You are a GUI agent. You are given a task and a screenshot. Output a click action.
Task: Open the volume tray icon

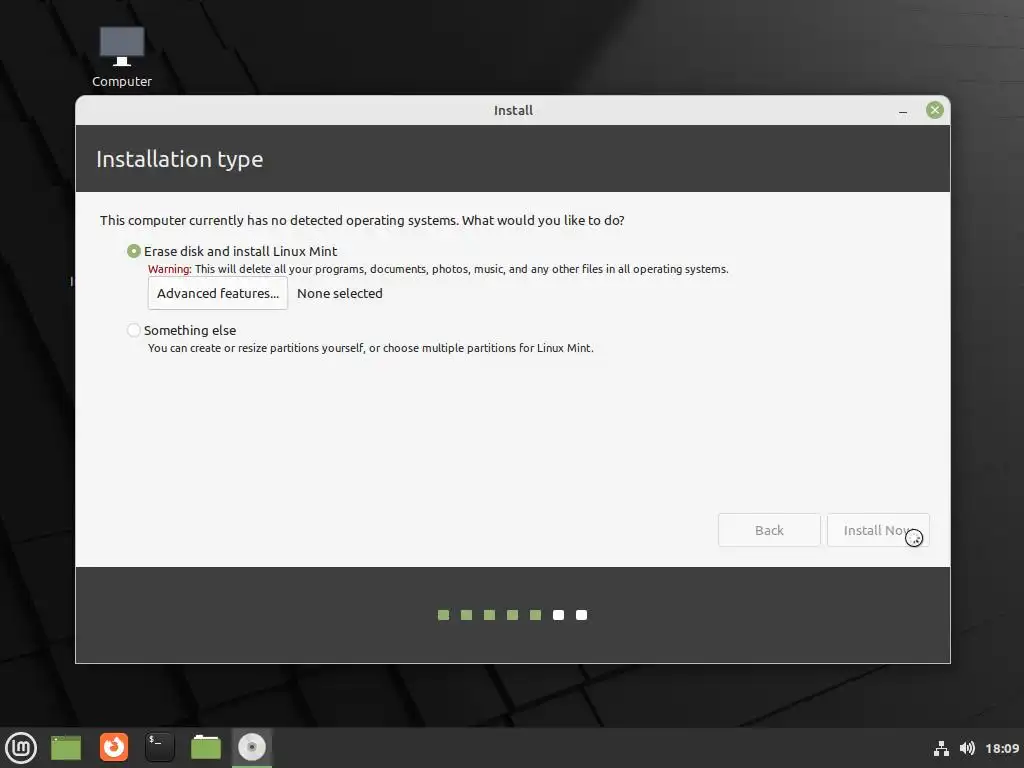(x=967, y=748)
